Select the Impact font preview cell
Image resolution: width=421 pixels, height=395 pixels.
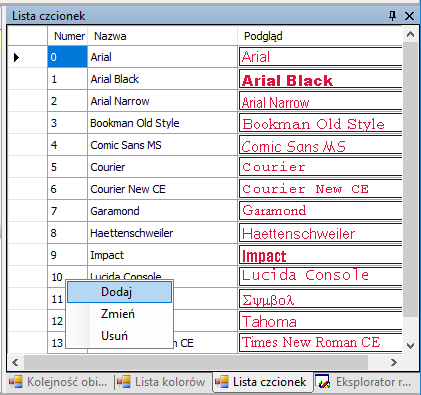point(320,255)
